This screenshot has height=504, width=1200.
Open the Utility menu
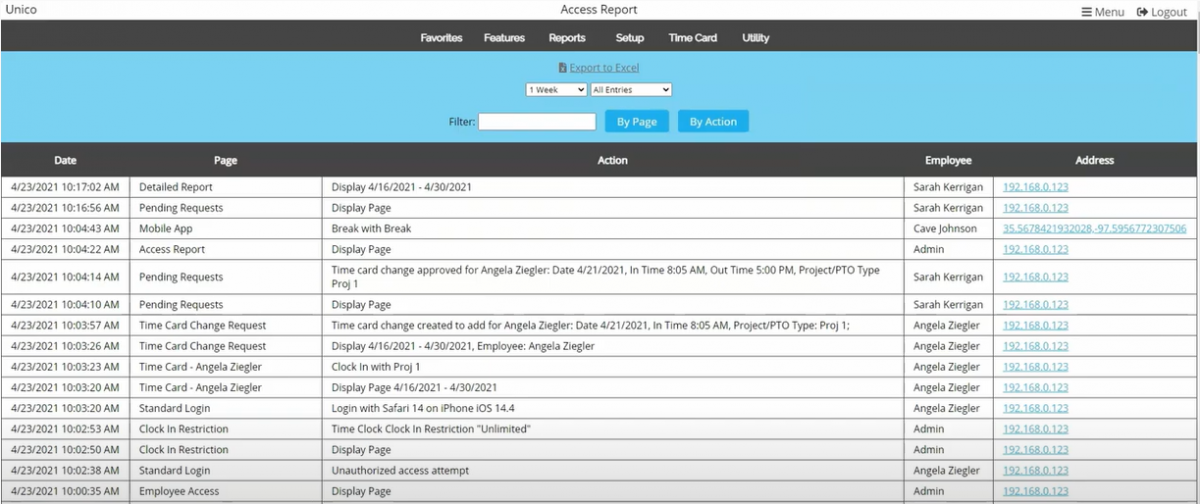click(x=756, y=38)
